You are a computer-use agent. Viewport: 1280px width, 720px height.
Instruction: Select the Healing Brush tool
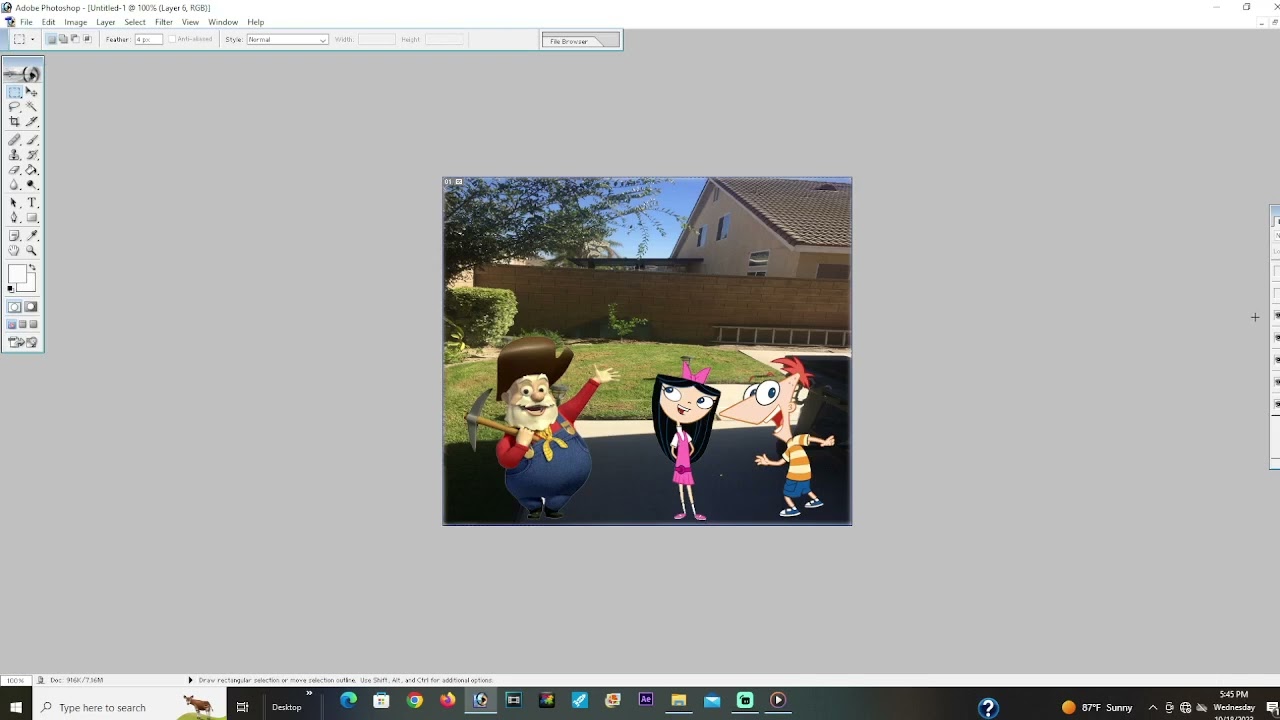[x=14, y=140]
